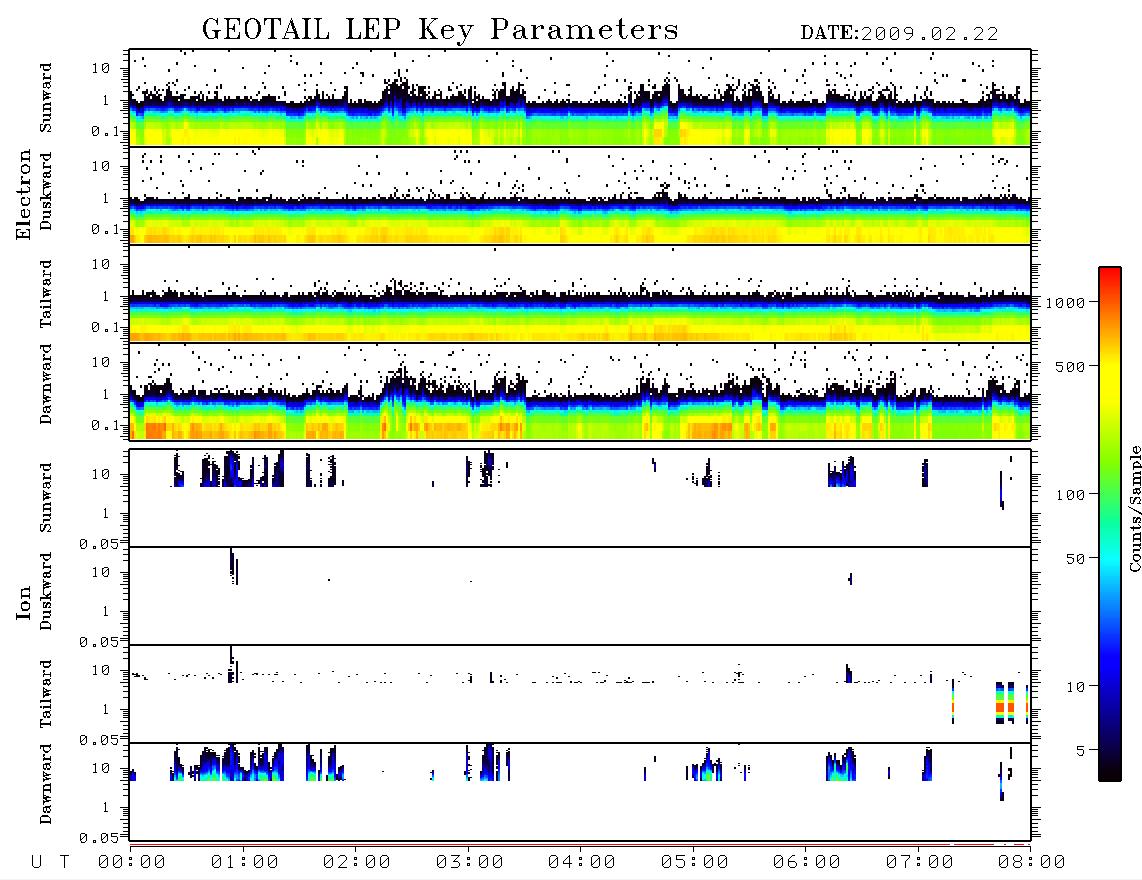1142x880 pixels.
Task: Click the "04:00" time tick label
Action: 582,863
